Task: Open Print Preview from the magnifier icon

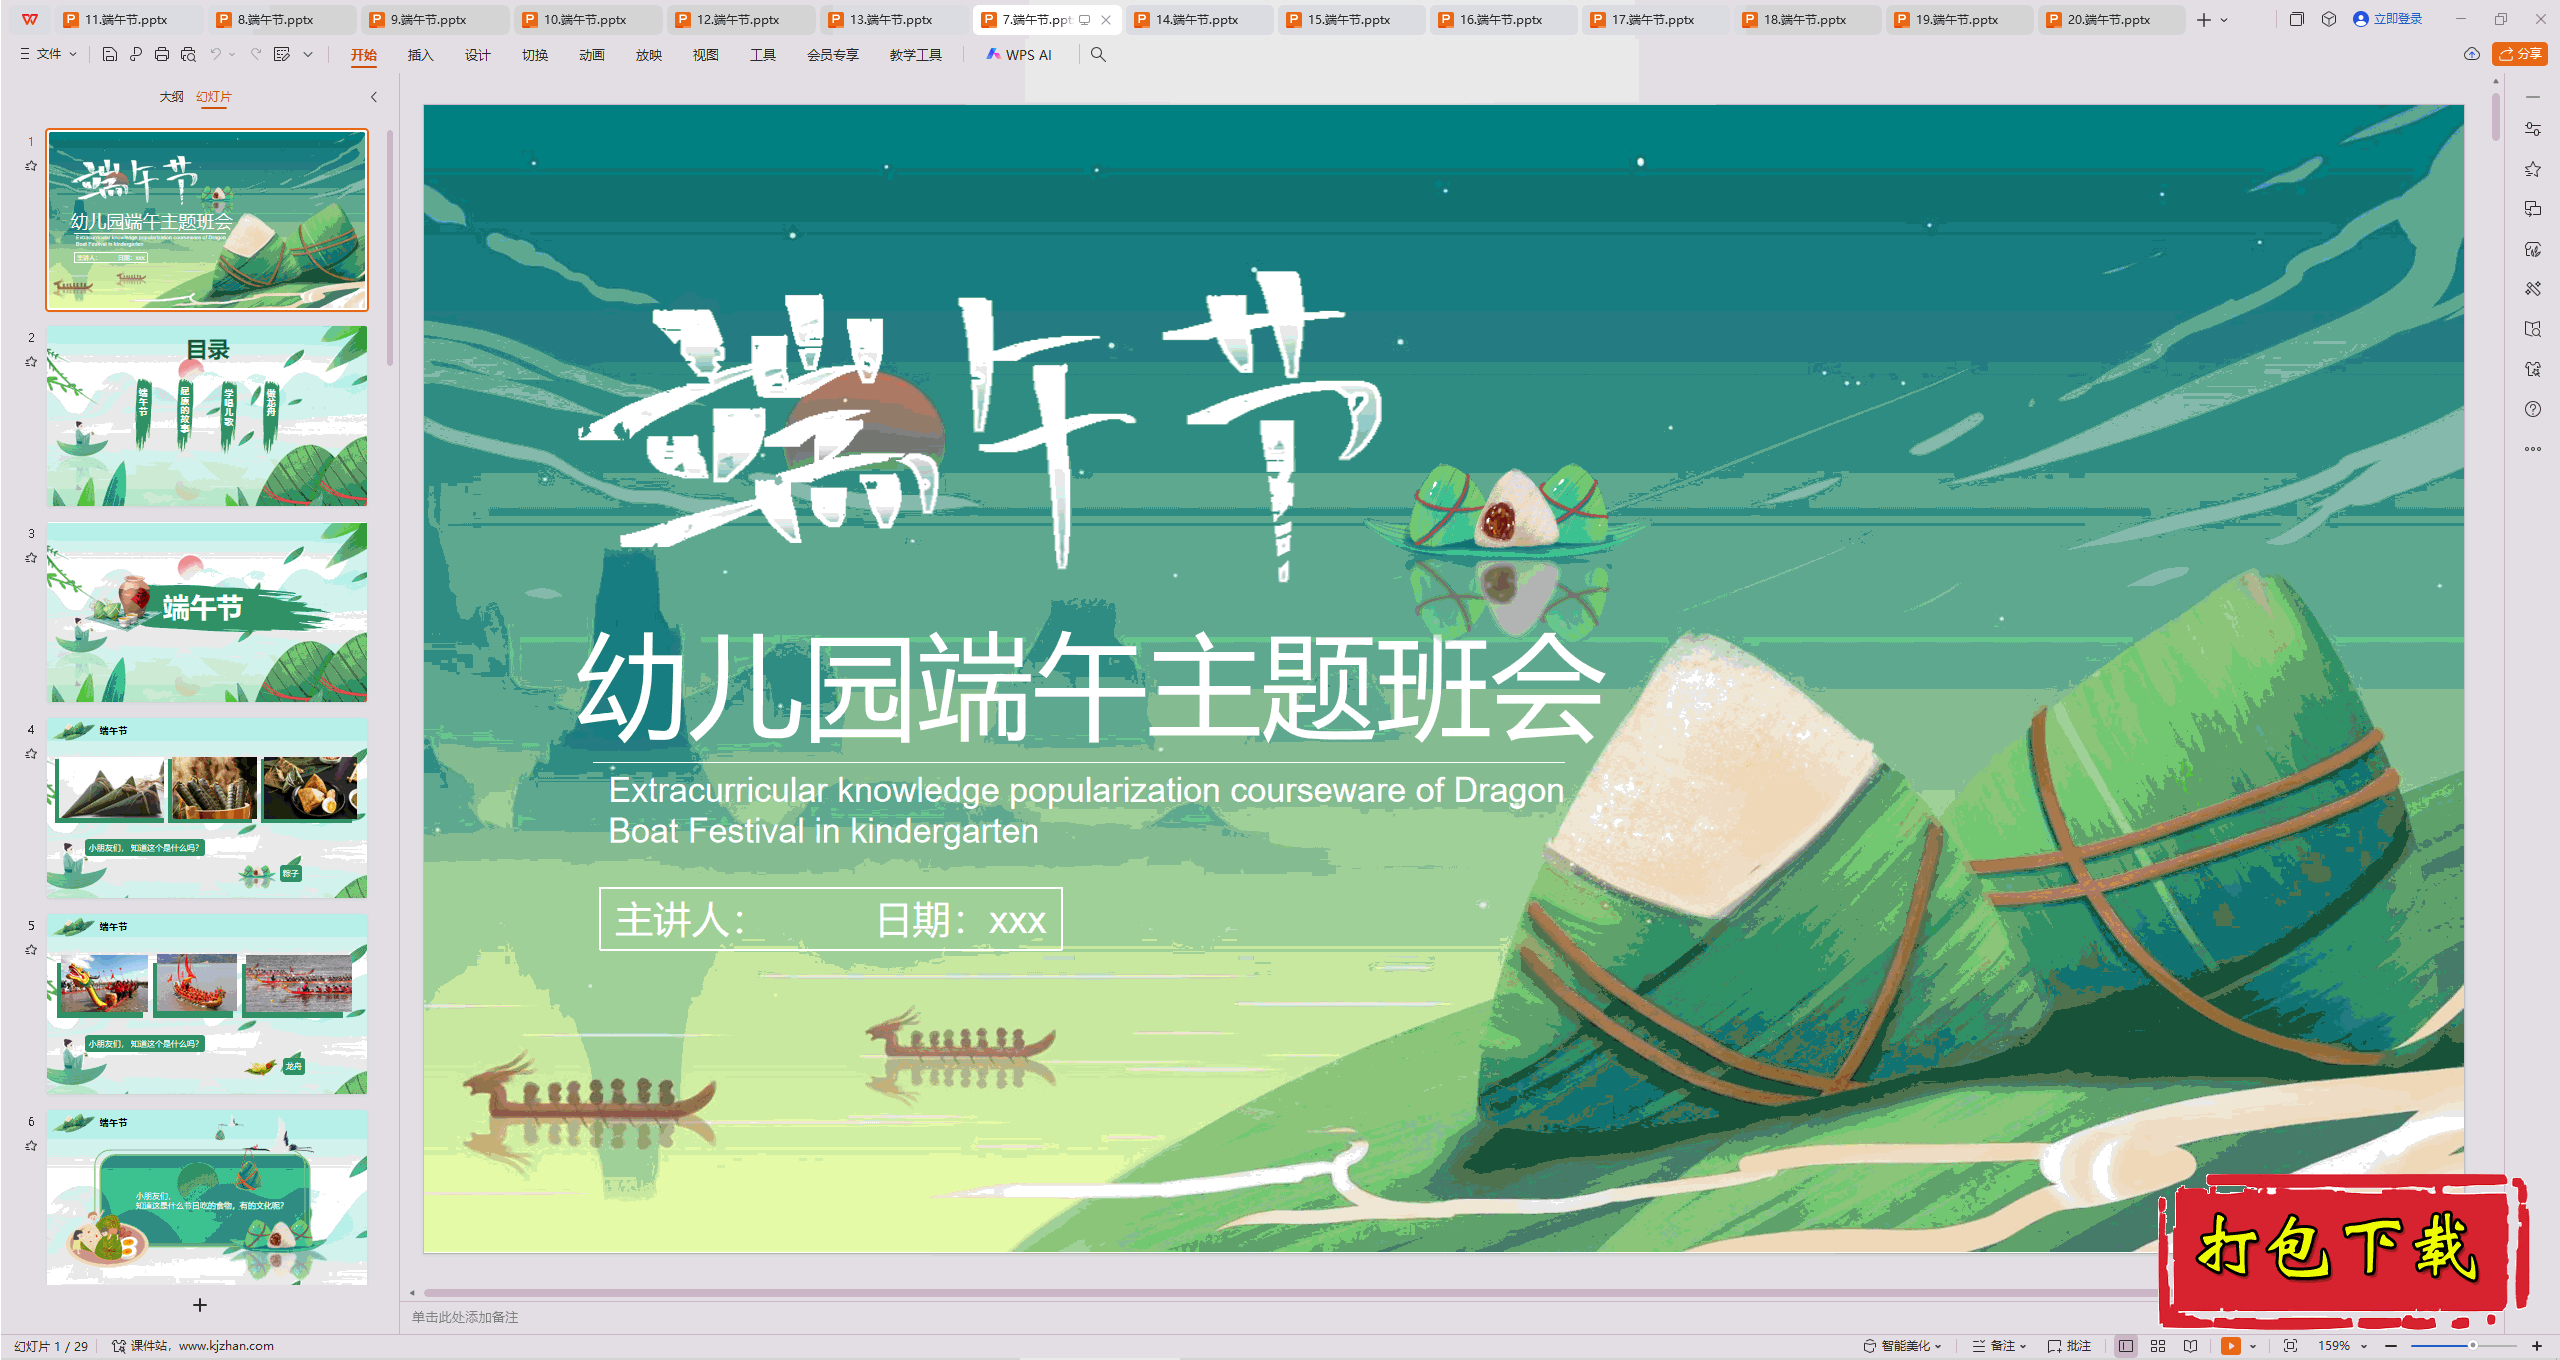Action: [188, 55]
